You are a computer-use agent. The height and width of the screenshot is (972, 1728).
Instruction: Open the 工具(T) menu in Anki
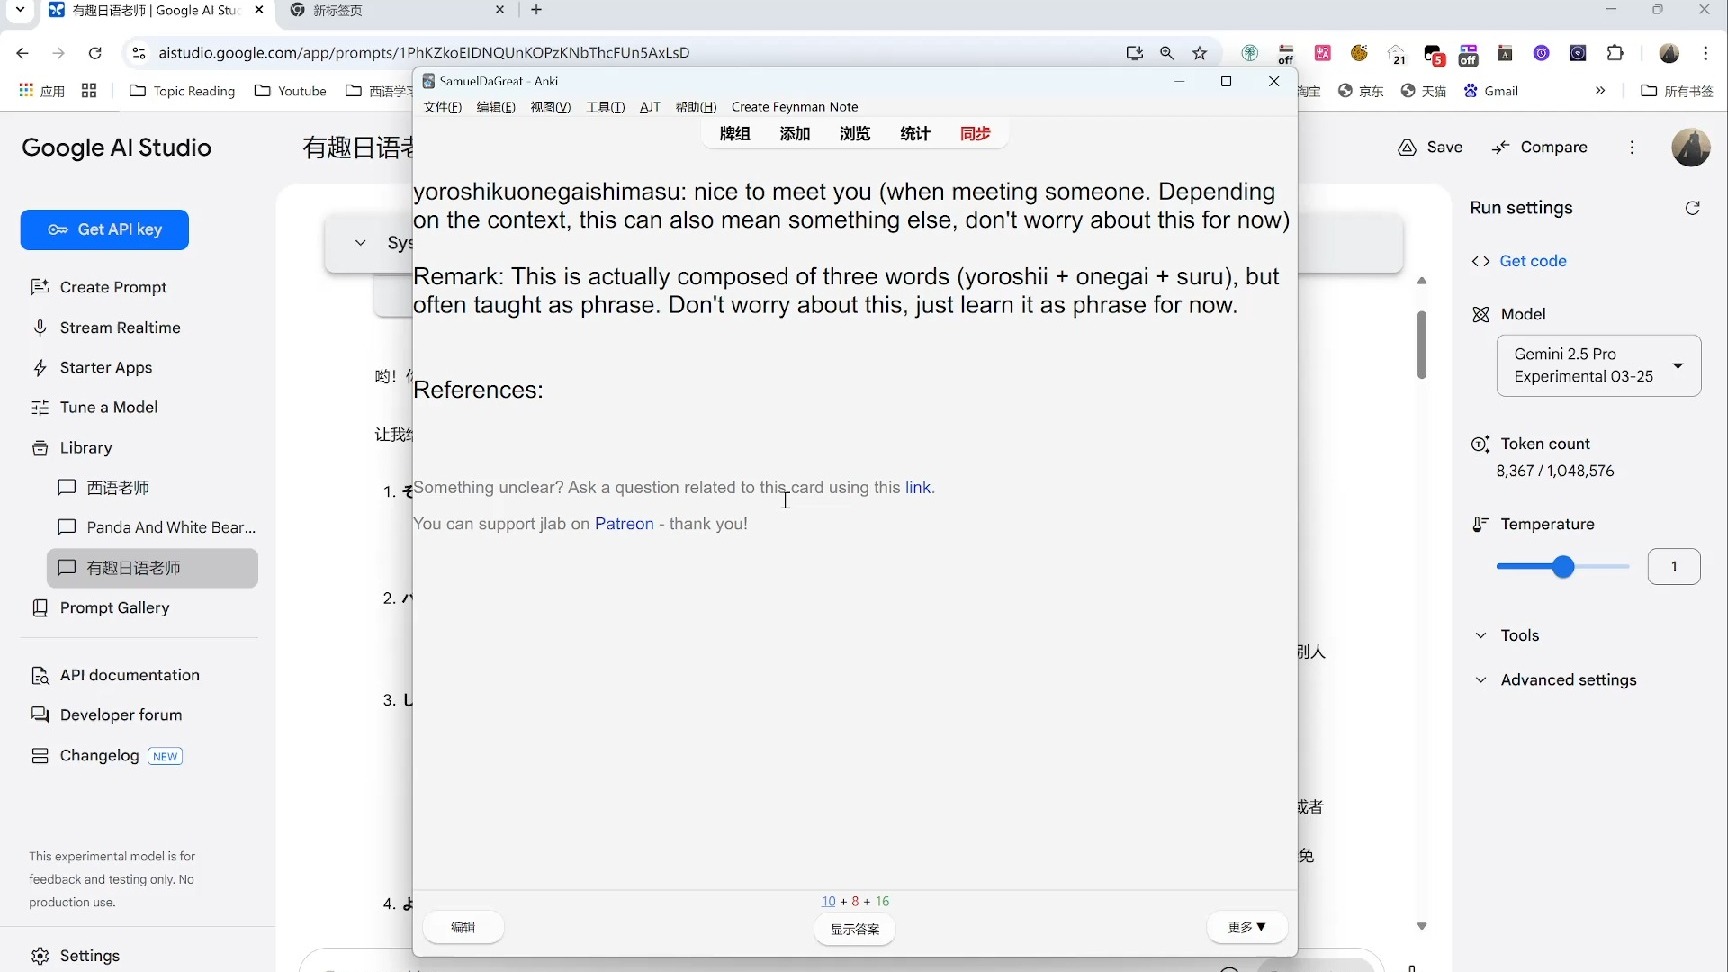coord(606,107)
